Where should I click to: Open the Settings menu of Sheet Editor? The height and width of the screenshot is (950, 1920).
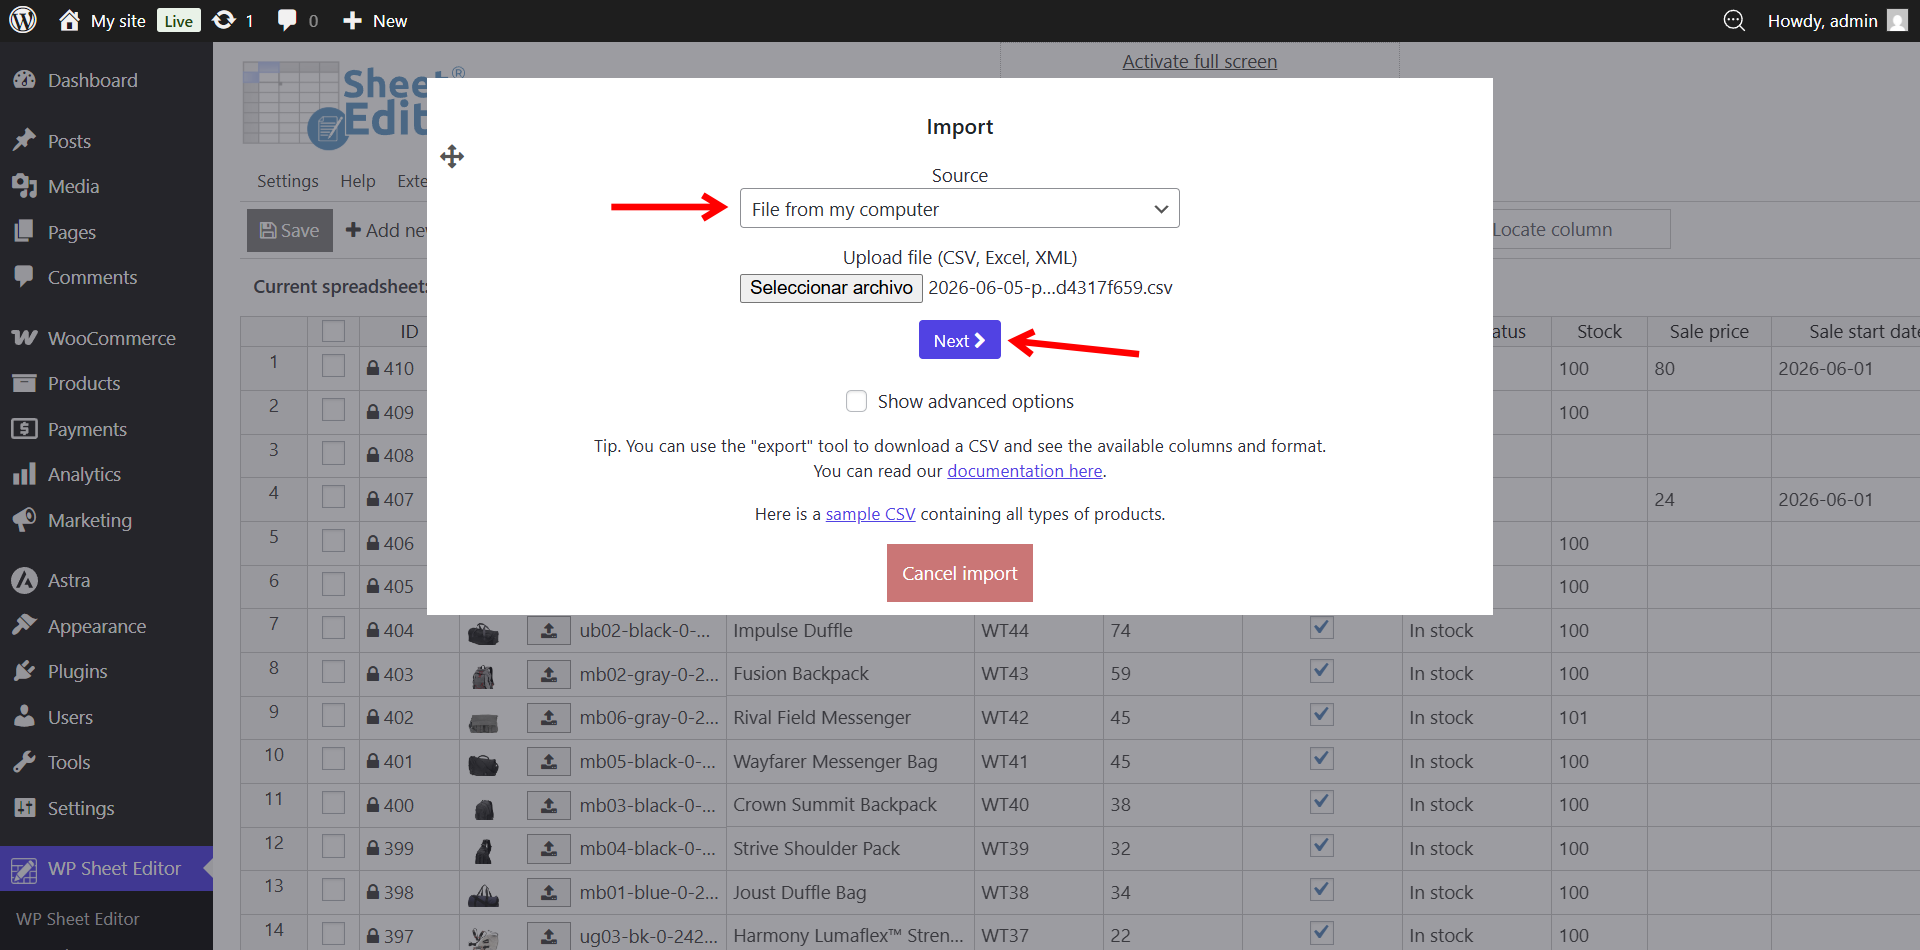point(287,181)
